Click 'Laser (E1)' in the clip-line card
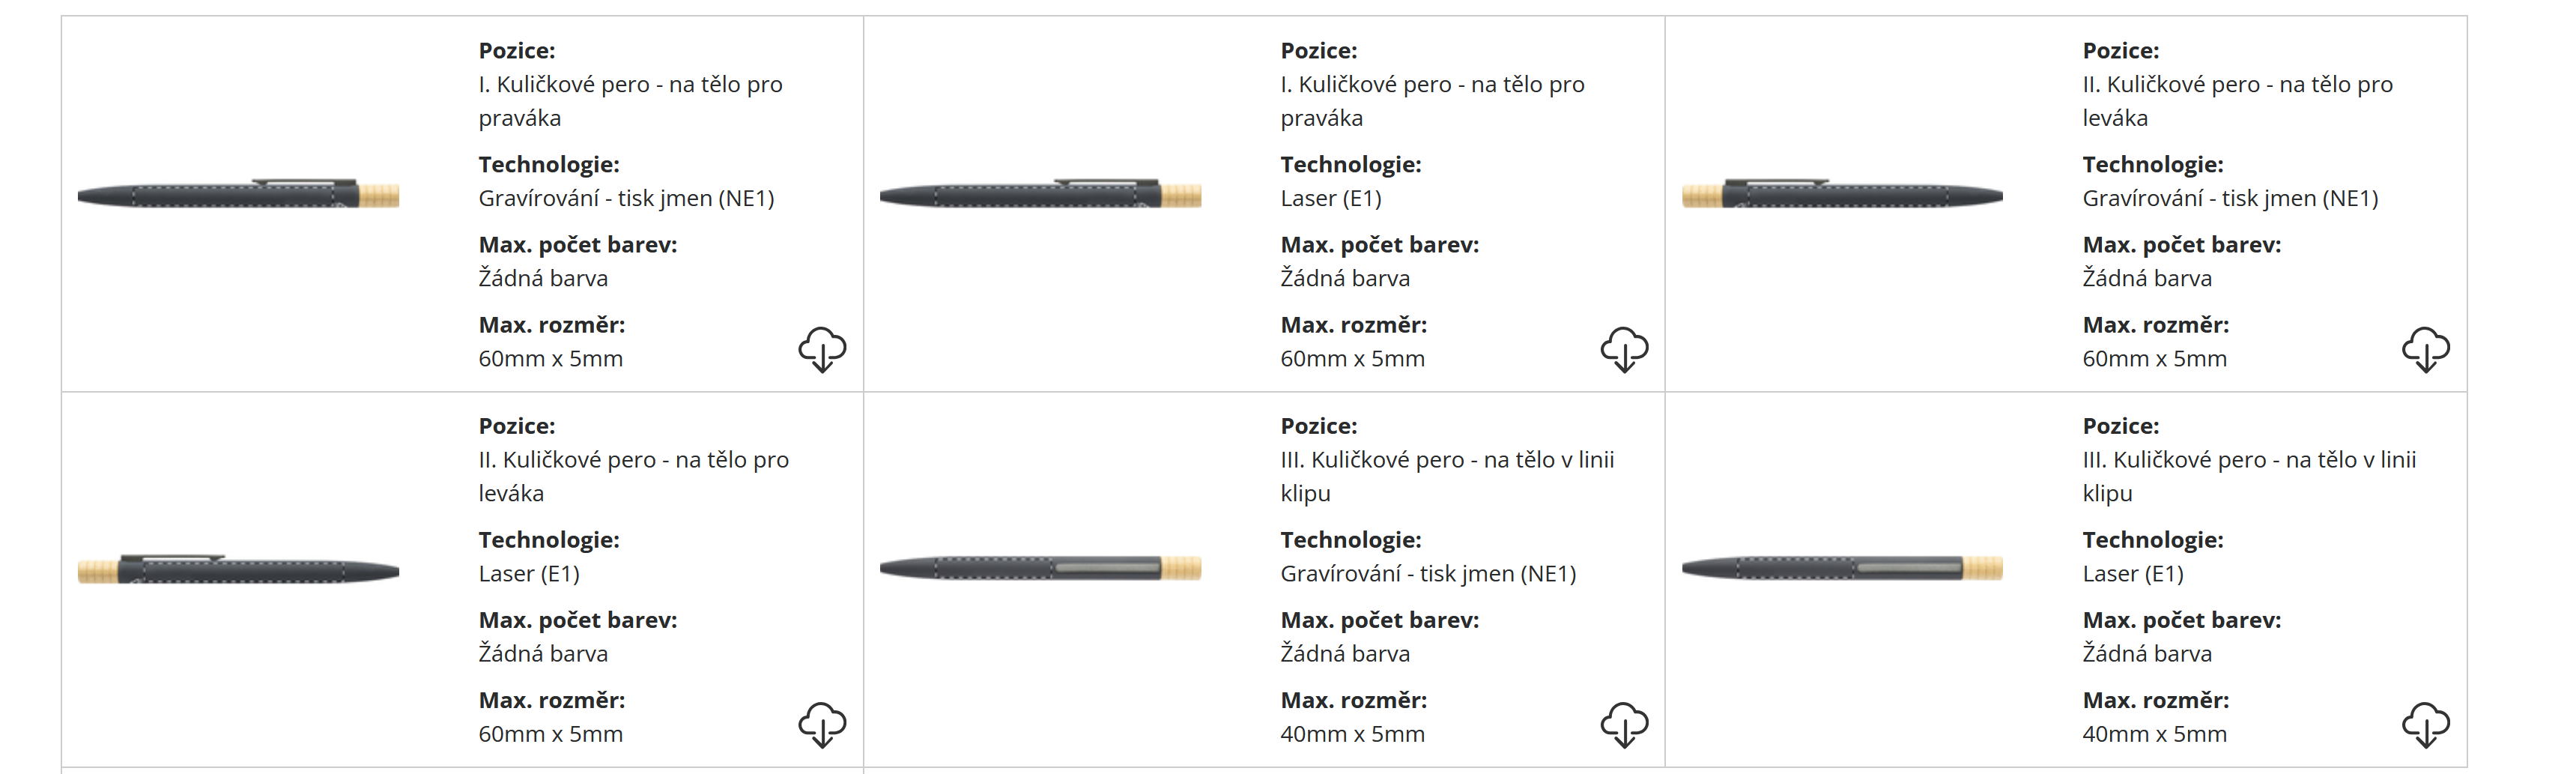This screenshot has width=2576, height=774. (2132, 574)
